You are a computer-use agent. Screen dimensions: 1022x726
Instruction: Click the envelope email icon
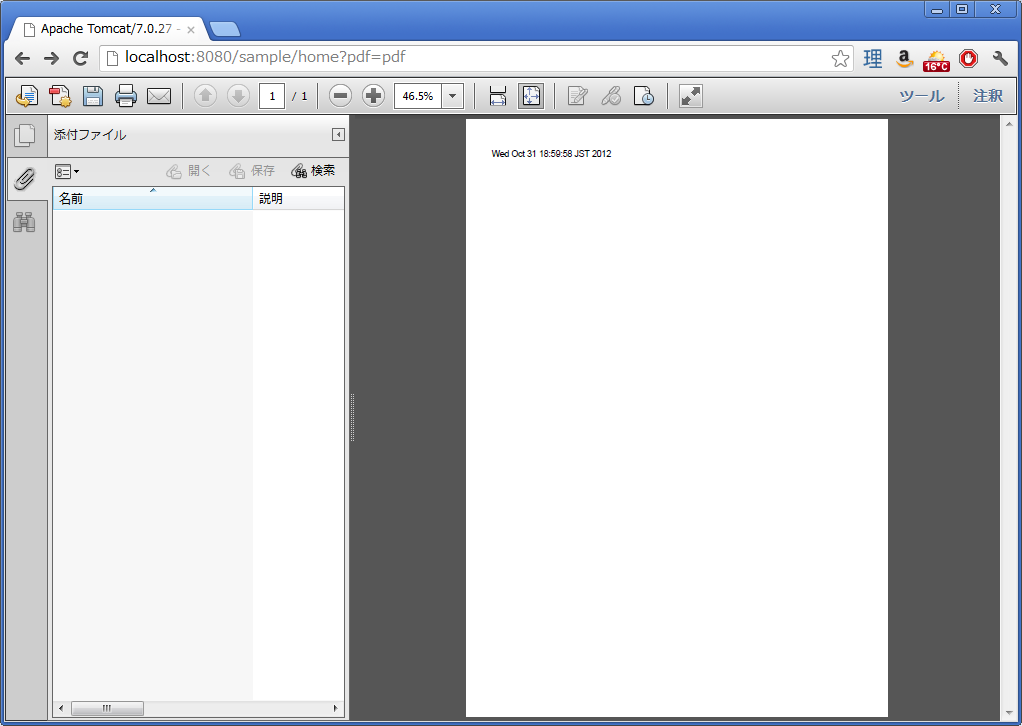point(159,96)
